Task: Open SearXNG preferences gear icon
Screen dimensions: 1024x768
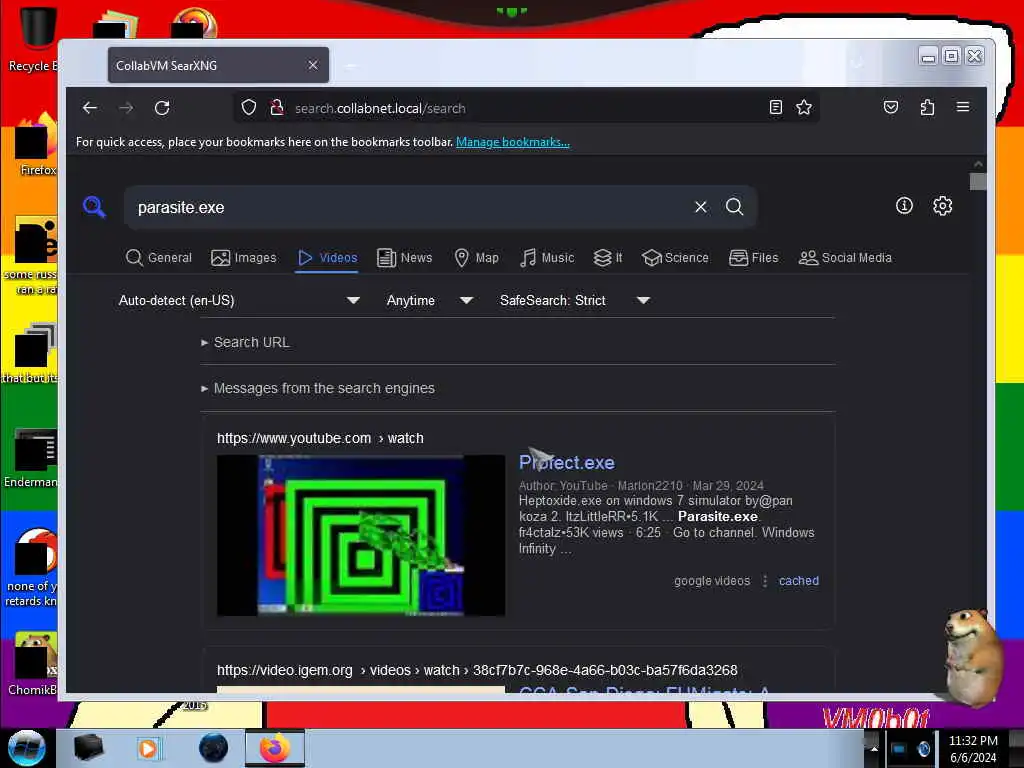Action: pos(942,206)
